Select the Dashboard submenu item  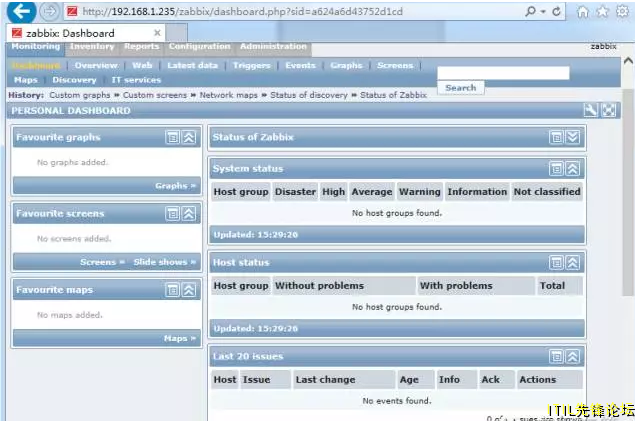(36, 66)
